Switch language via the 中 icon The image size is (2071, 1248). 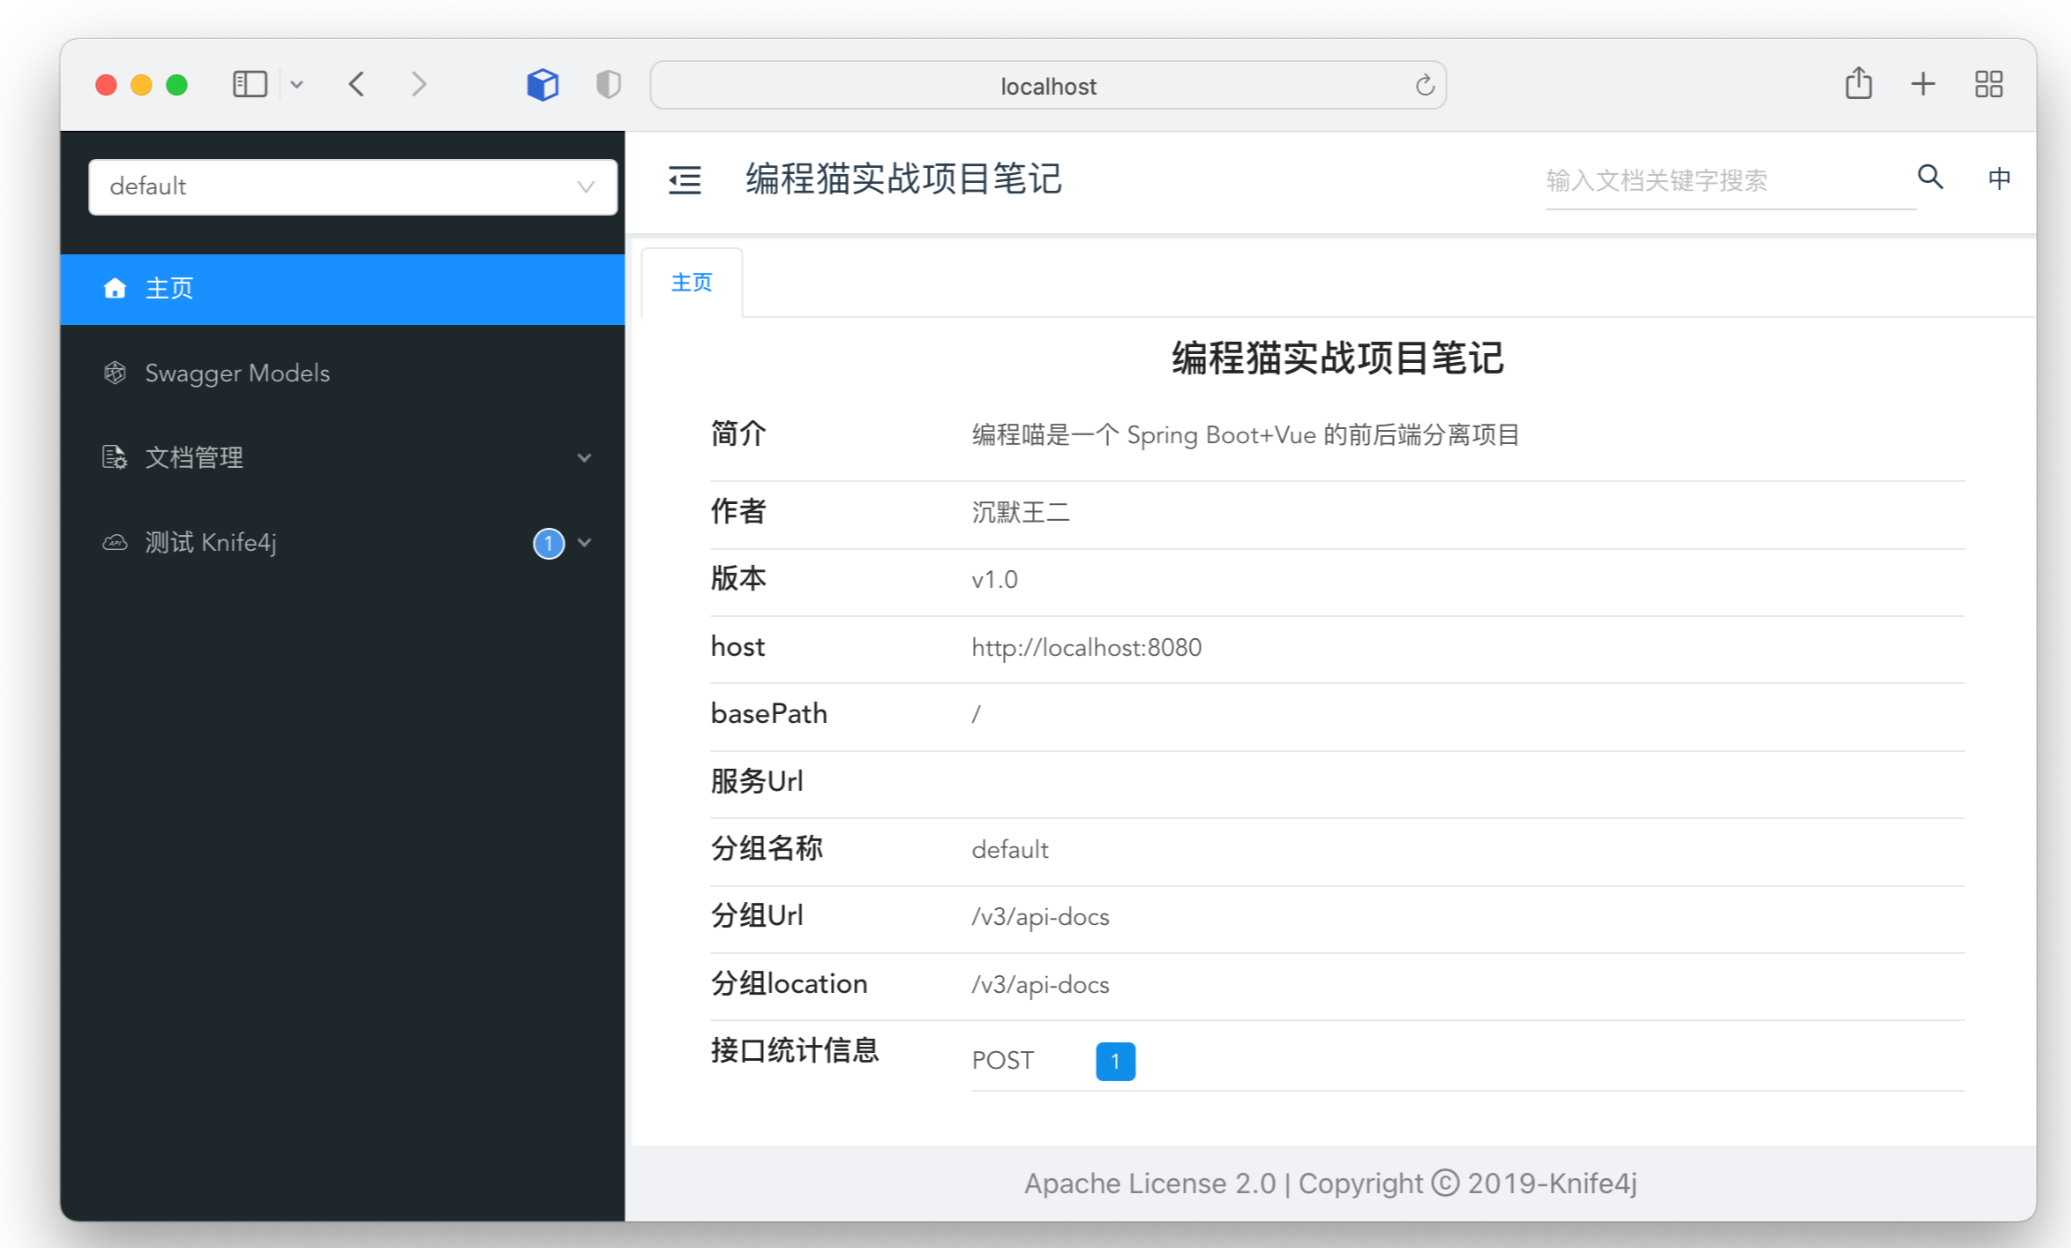[x=1999, y=178]
